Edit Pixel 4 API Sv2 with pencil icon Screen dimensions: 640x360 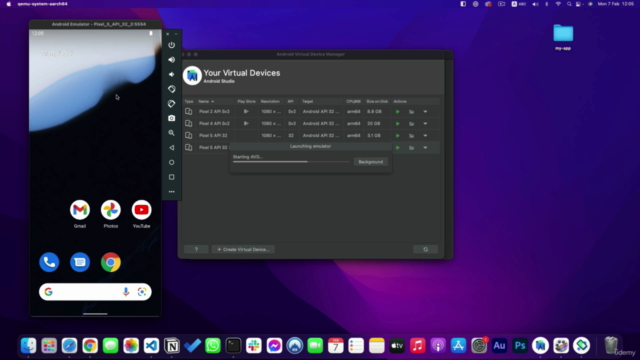[411, 123]
